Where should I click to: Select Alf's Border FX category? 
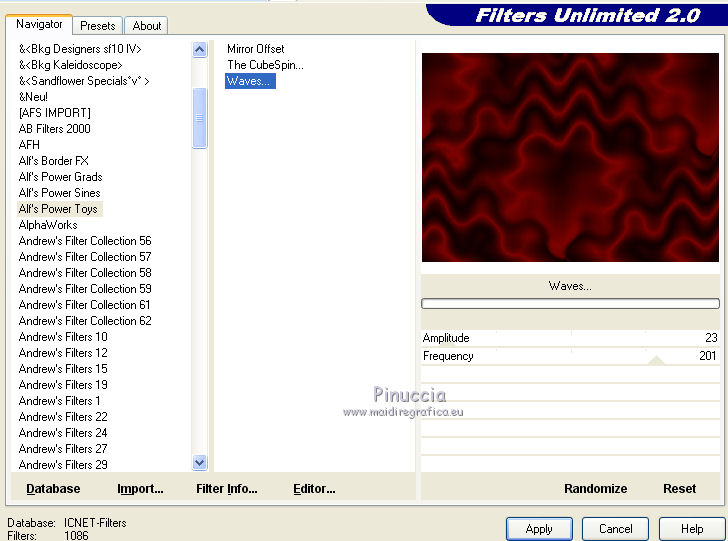[x=53, y=161]
